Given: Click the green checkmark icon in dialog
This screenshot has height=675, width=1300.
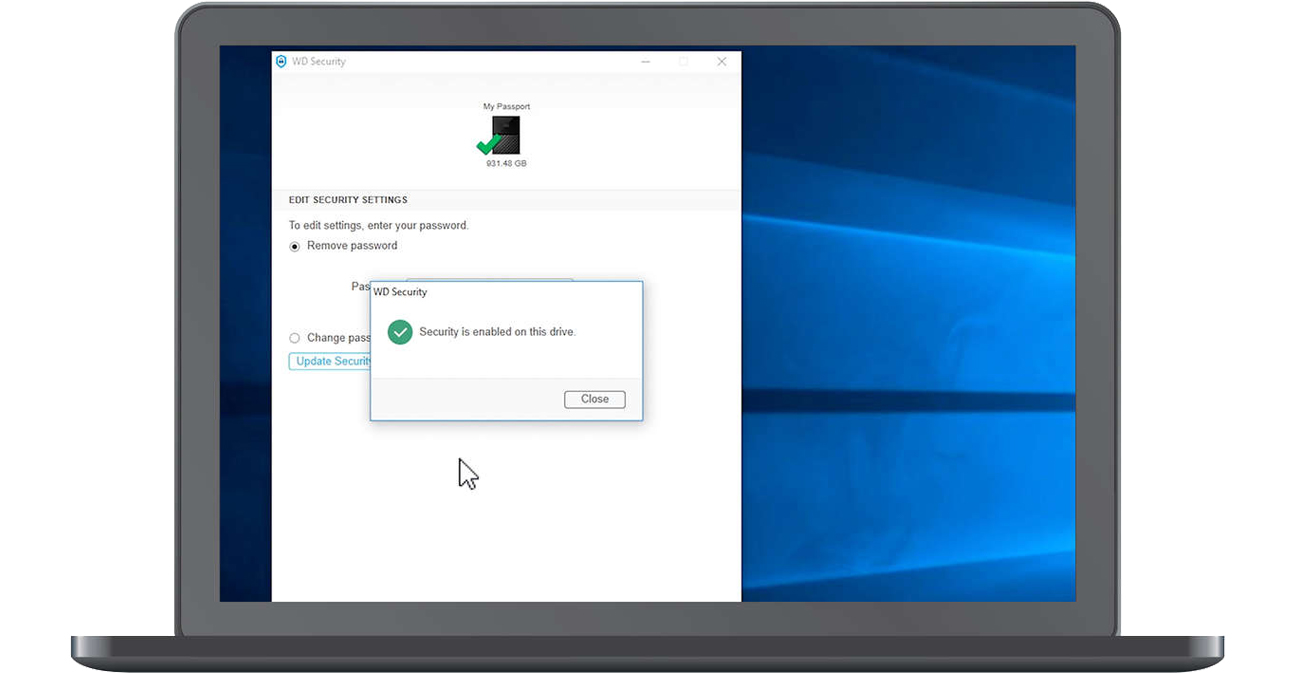Looking at the screenshot, I should 400,332.
